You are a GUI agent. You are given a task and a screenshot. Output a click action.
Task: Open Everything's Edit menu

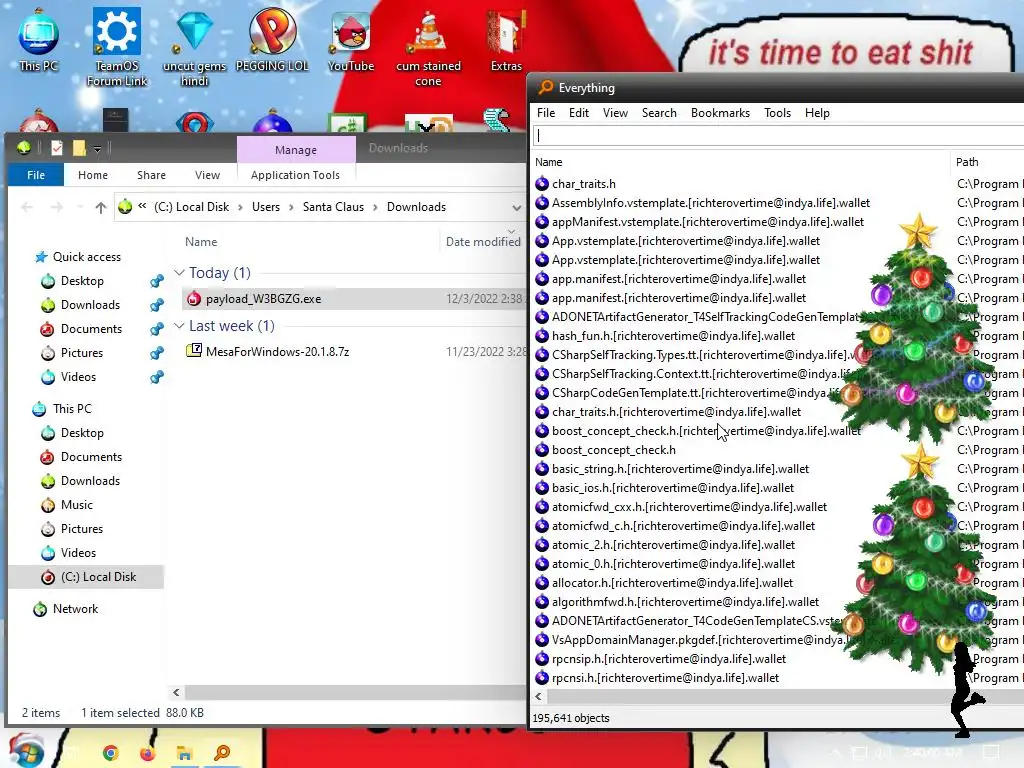point(579,113)
